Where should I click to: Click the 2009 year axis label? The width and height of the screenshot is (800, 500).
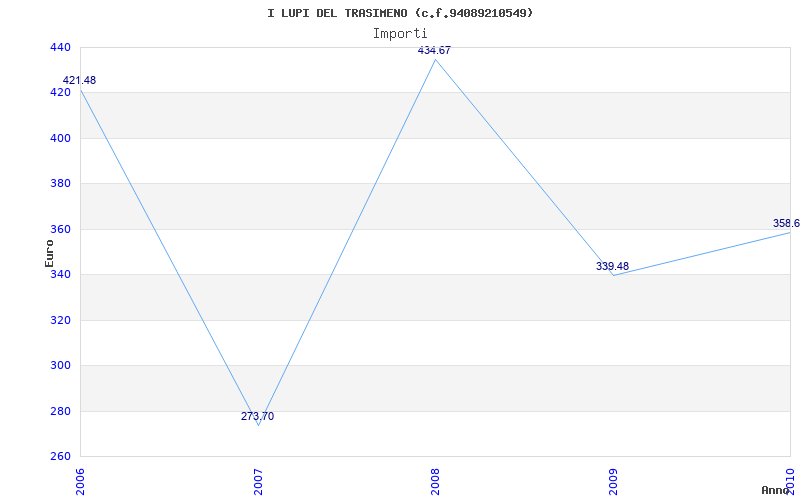(613, 482)
